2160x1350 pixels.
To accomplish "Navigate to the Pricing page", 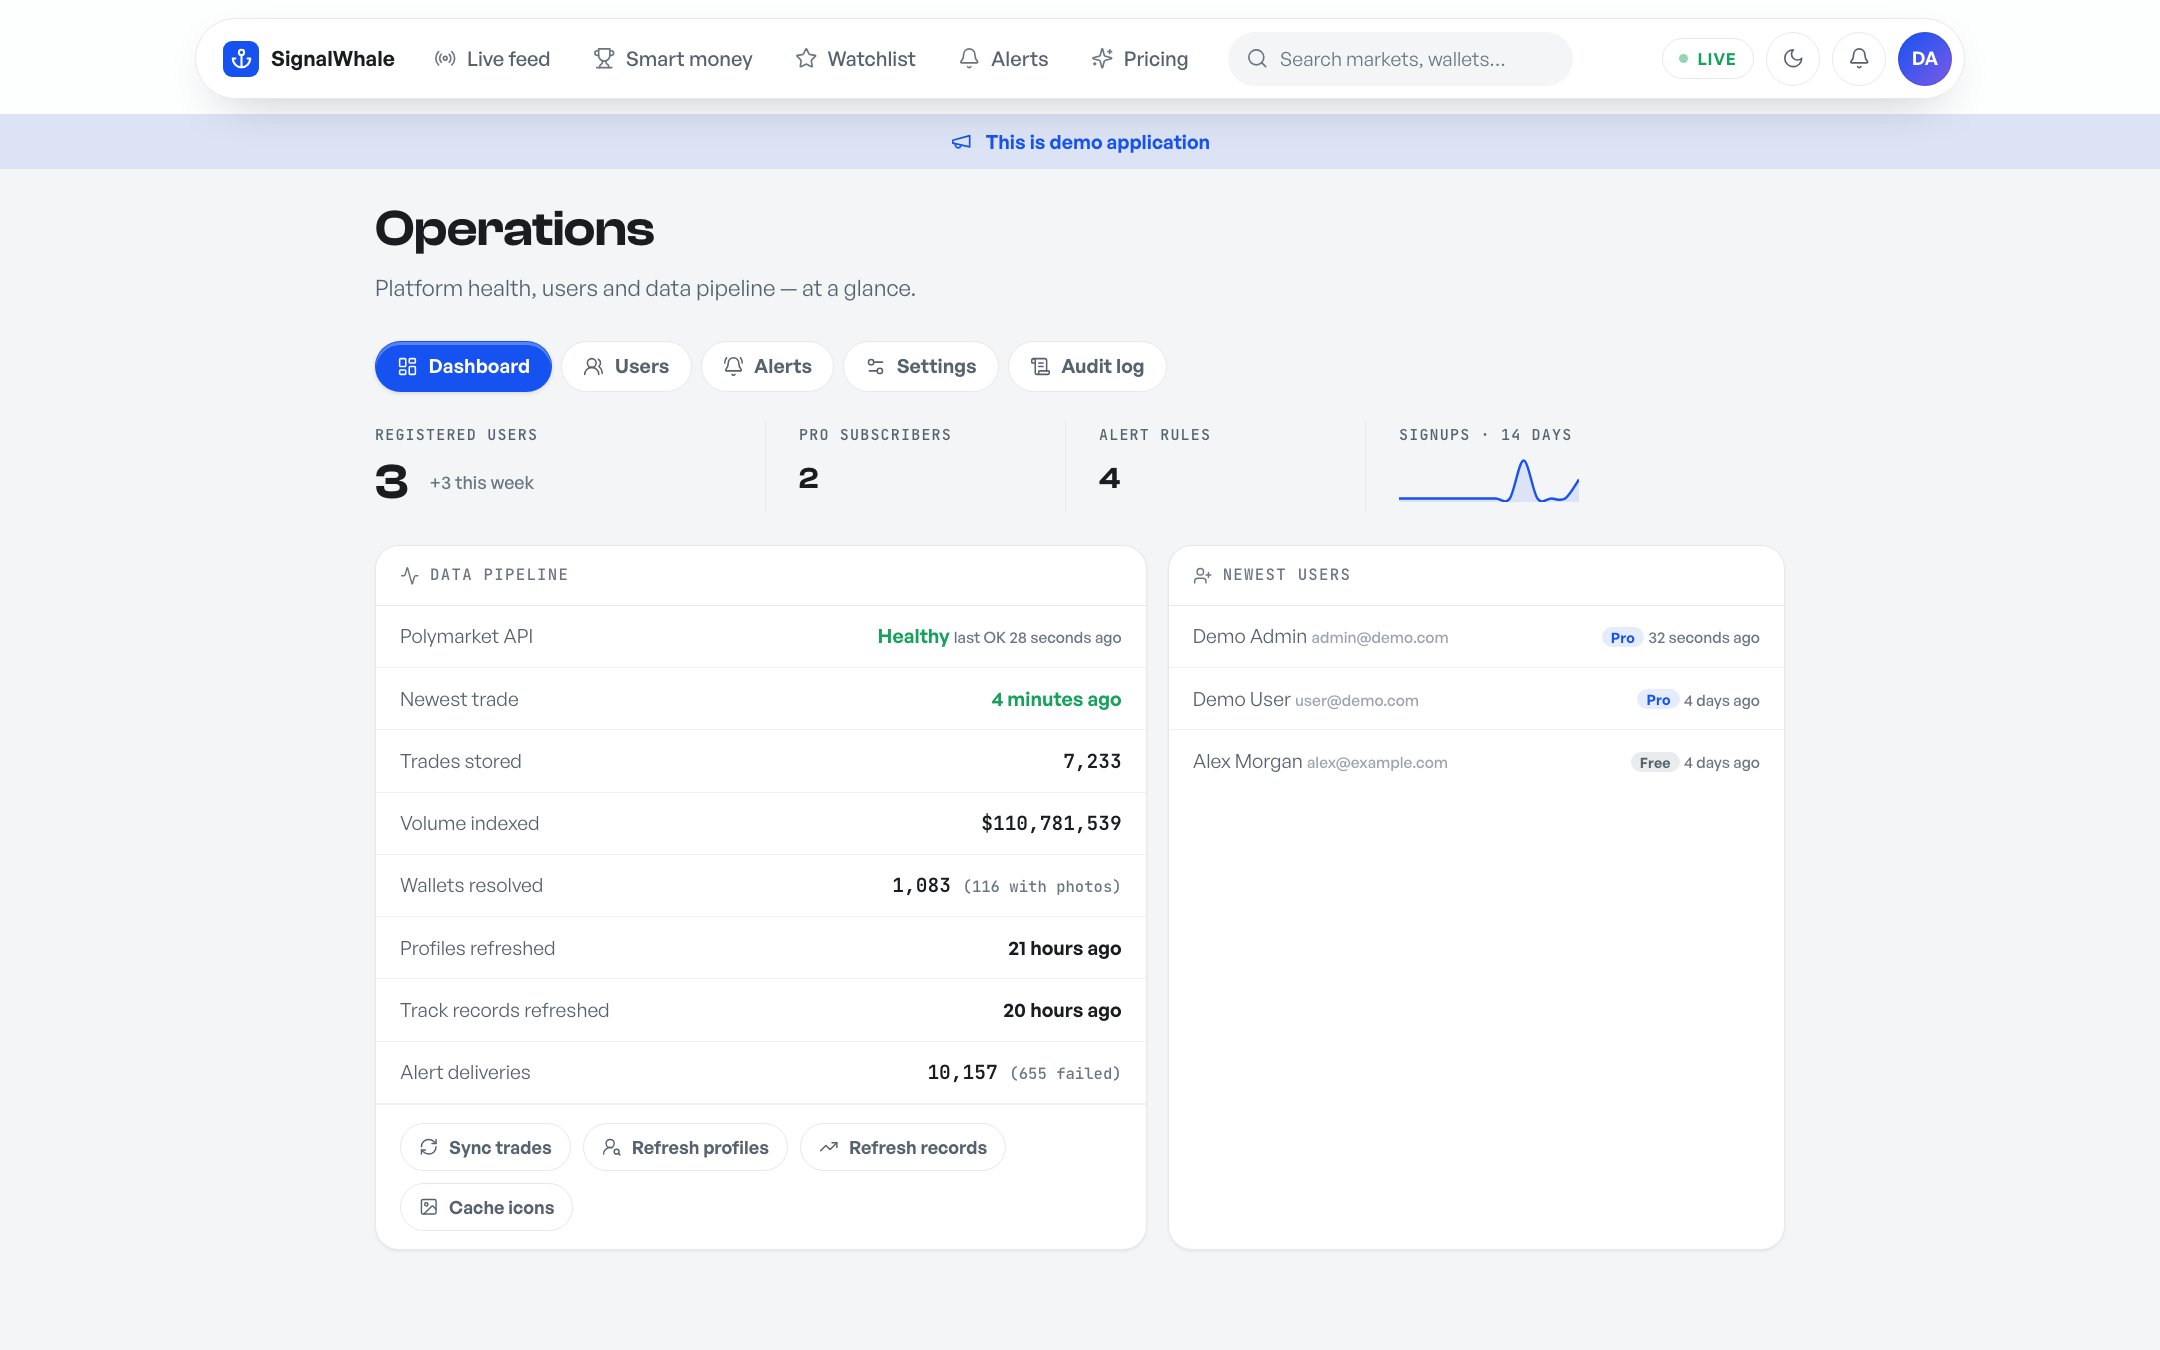I will click(x=1140, y=59).
